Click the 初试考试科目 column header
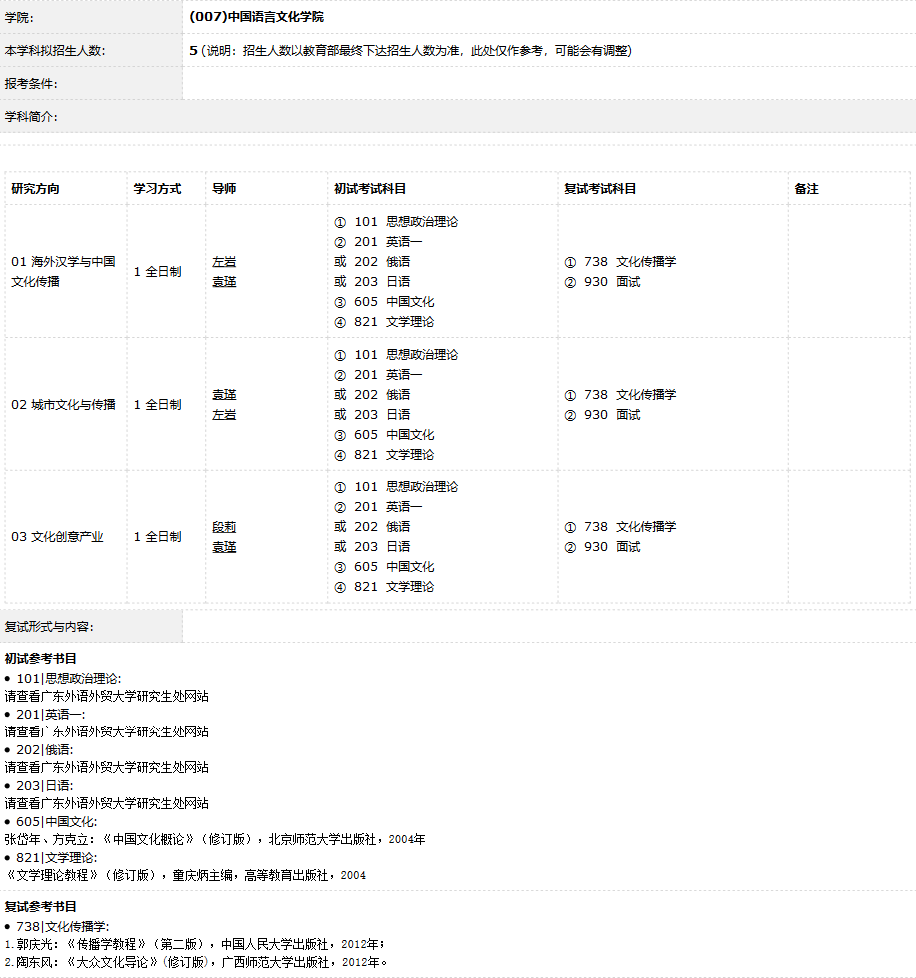Image resolution: width=916 pixels, height=978 pixels. [x=370, y=189]
